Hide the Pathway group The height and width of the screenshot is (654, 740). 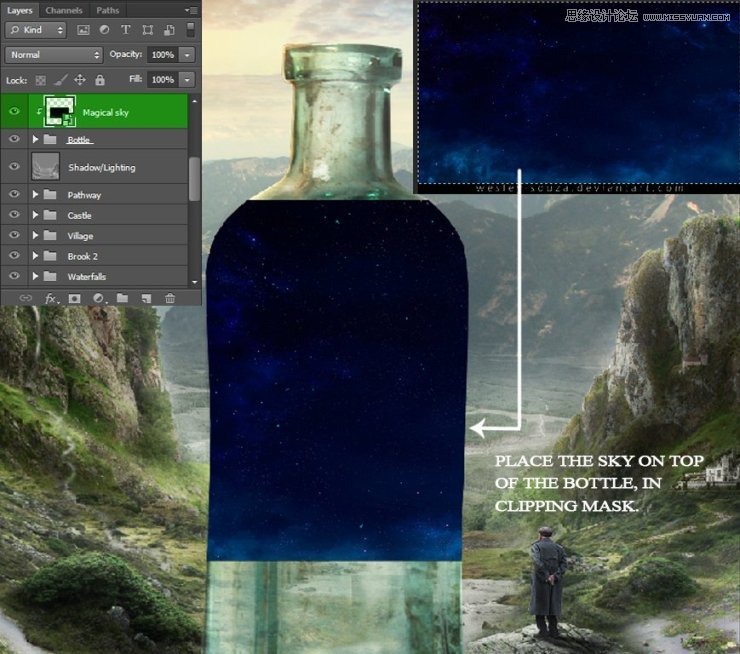point(14,194)
